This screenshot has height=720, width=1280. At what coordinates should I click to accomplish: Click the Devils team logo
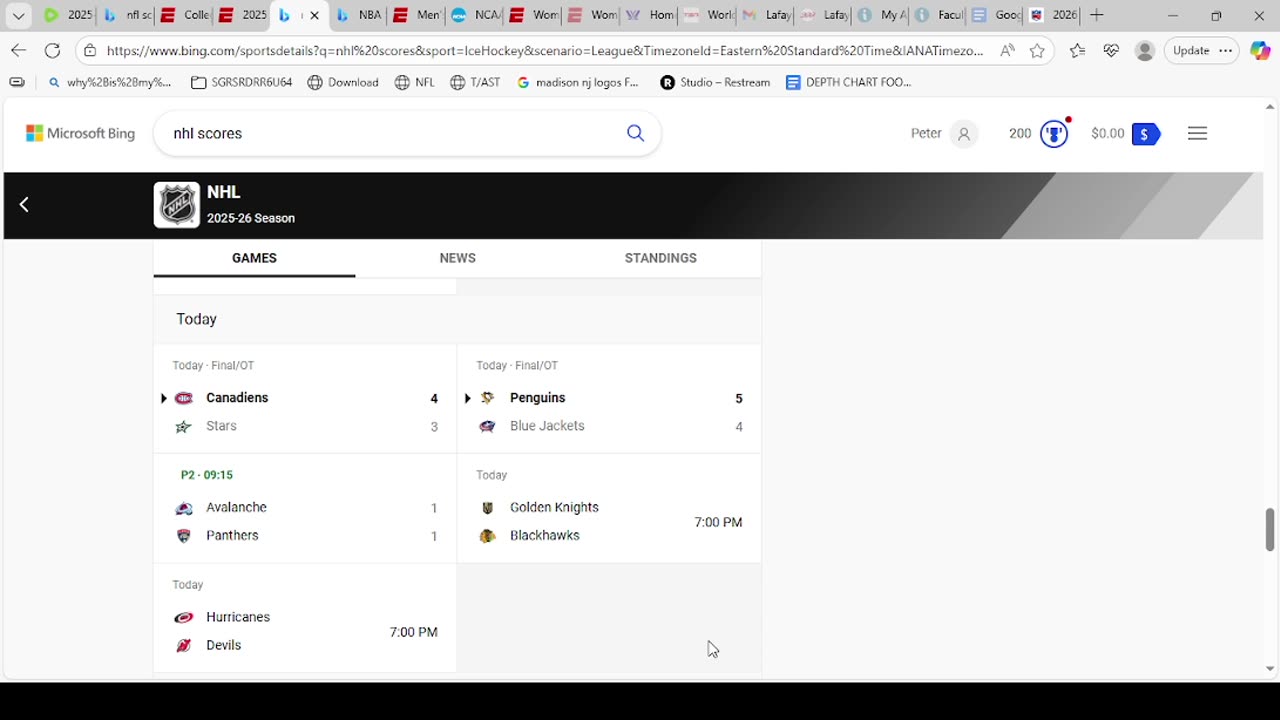(183, 646)
